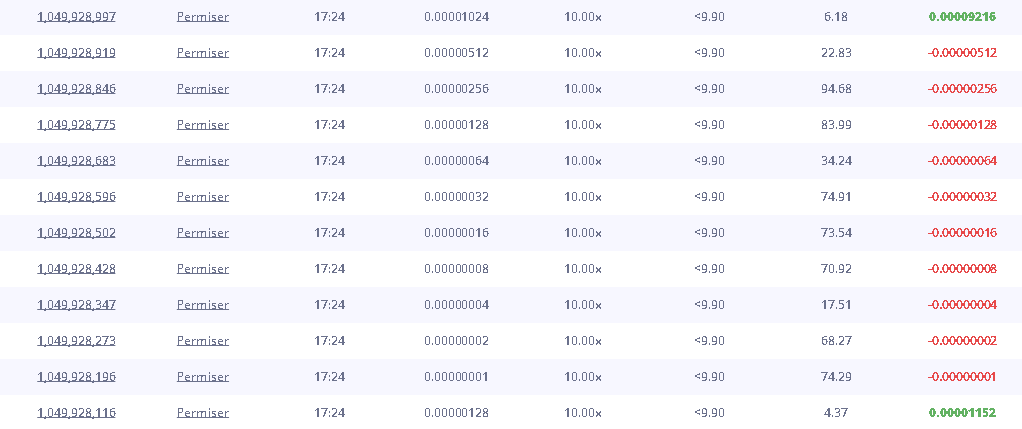This screenshot has height=429, width=1022.
Task: Select bet ID 1,049,928,596
Action: click(76, 197)
